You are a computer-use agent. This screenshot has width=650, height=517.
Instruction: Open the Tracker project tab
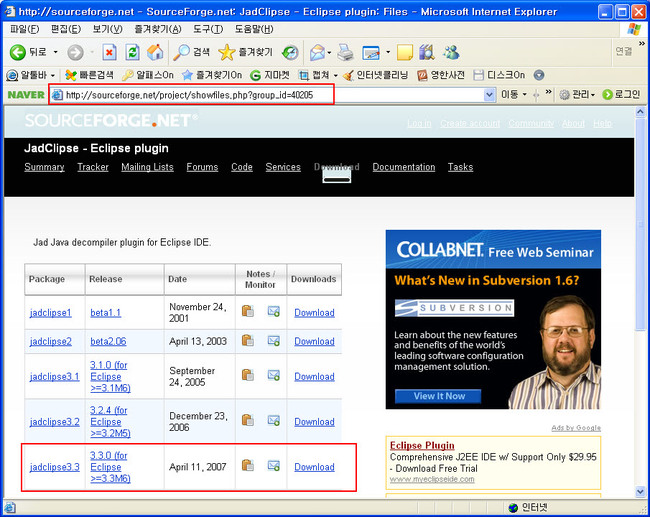click(93, 167)
